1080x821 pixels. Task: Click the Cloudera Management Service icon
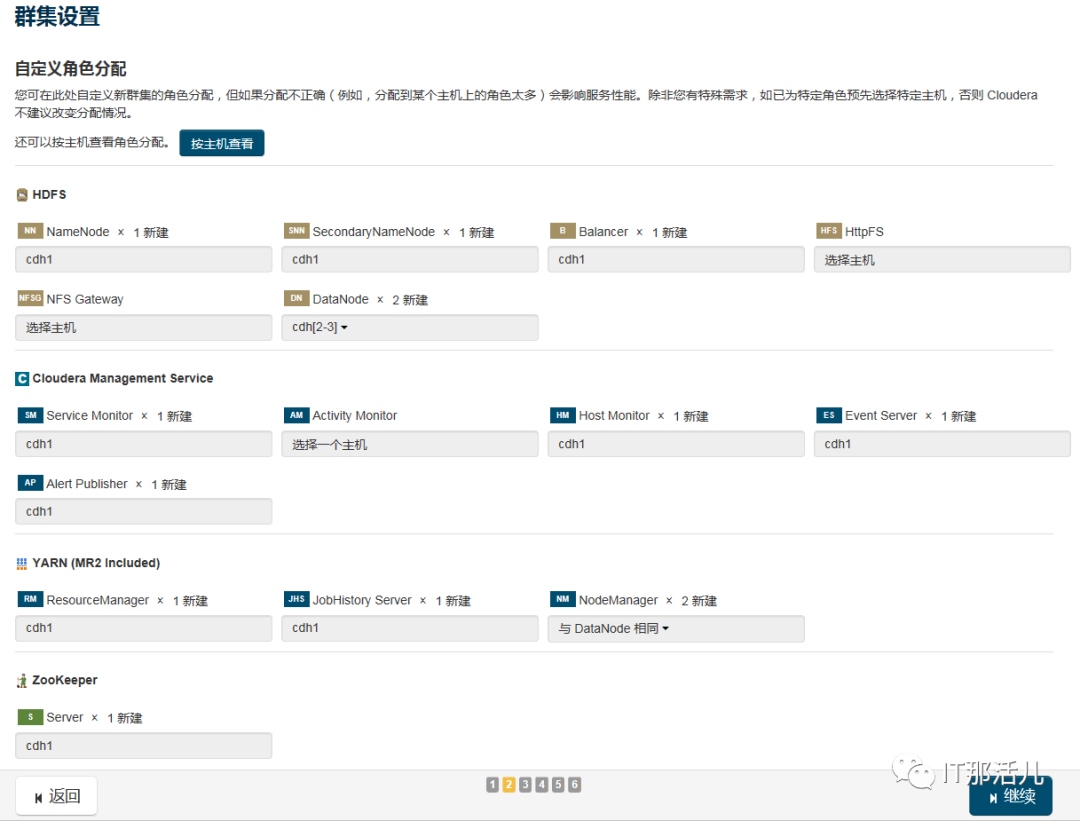22,379
